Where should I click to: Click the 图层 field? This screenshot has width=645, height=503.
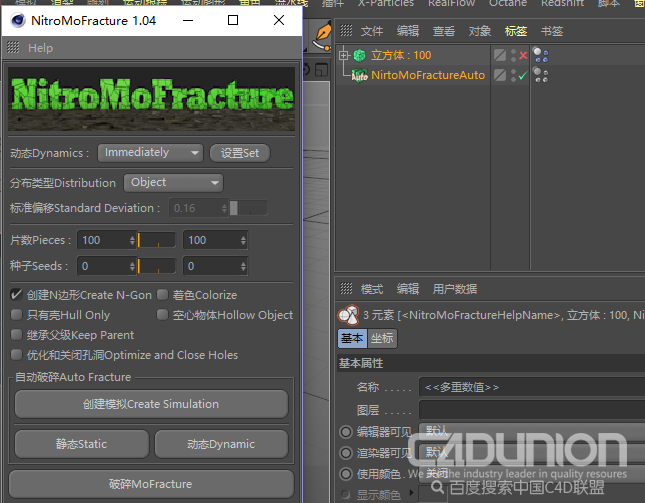pos(532,410)
